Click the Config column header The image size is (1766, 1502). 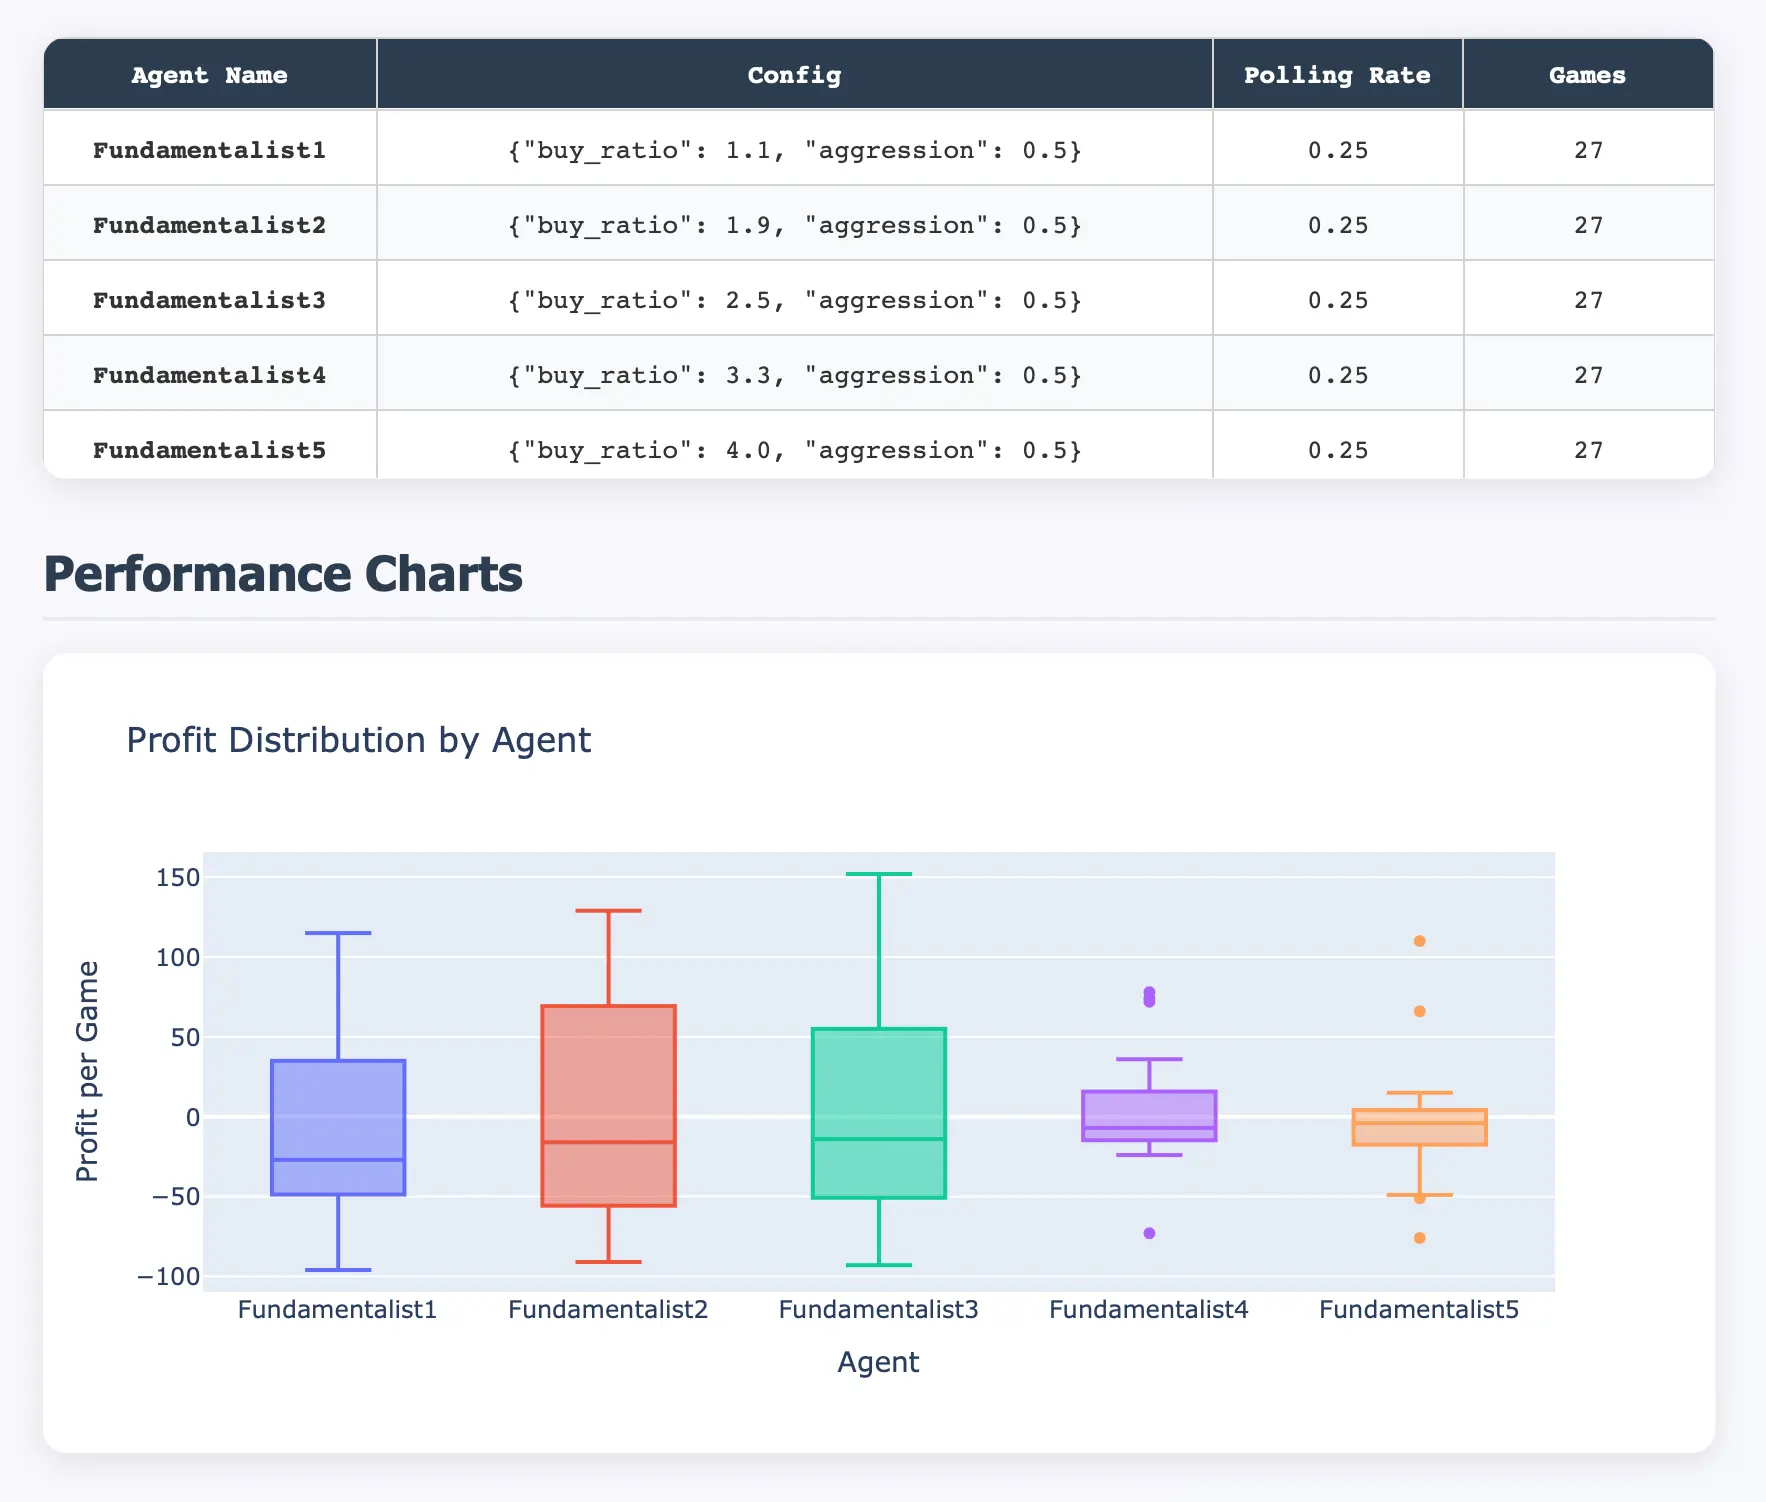(x=794, y=75)
